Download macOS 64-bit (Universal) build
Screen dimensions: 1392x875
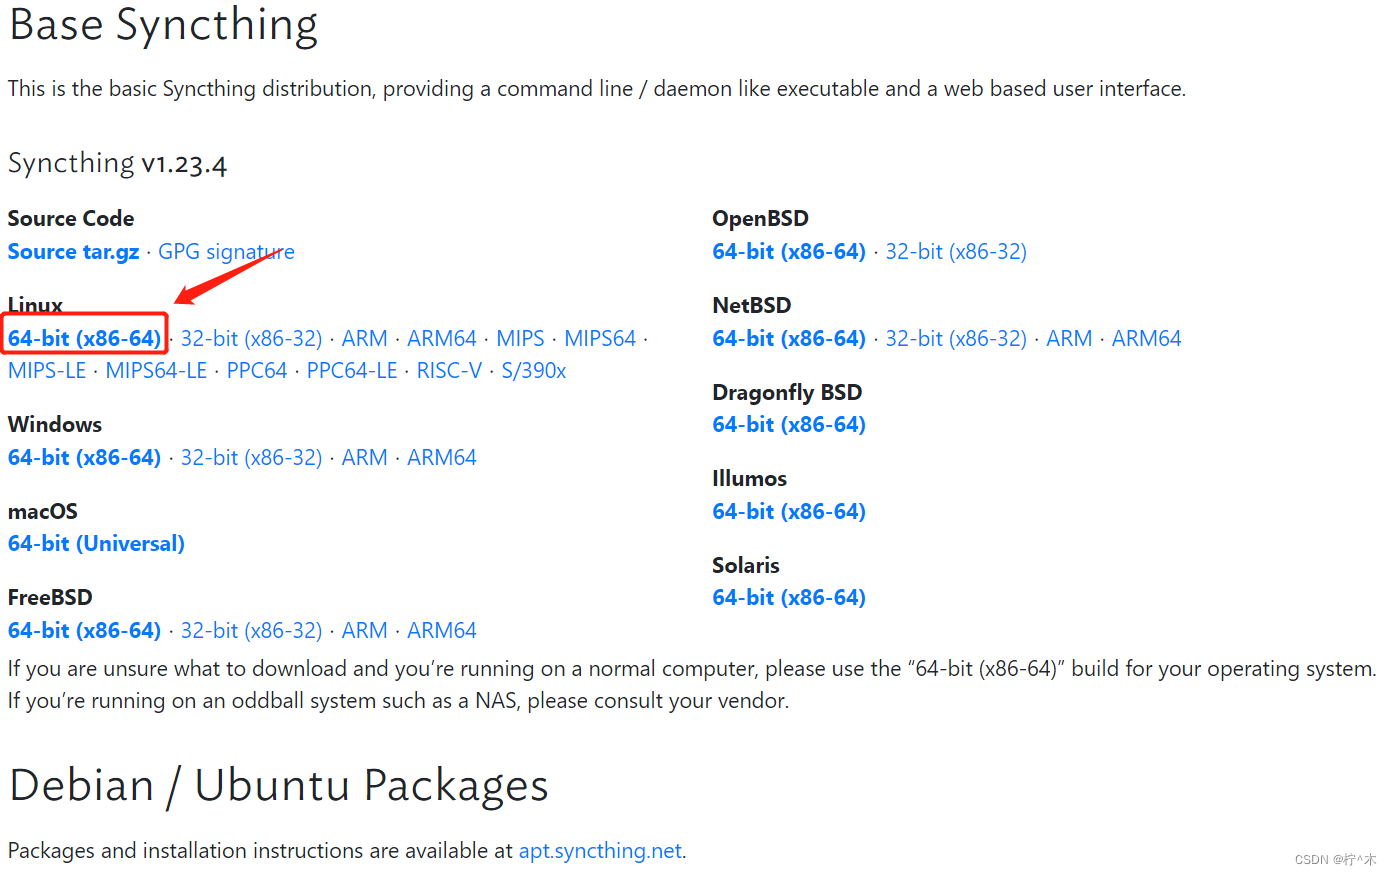coord(96,544)
